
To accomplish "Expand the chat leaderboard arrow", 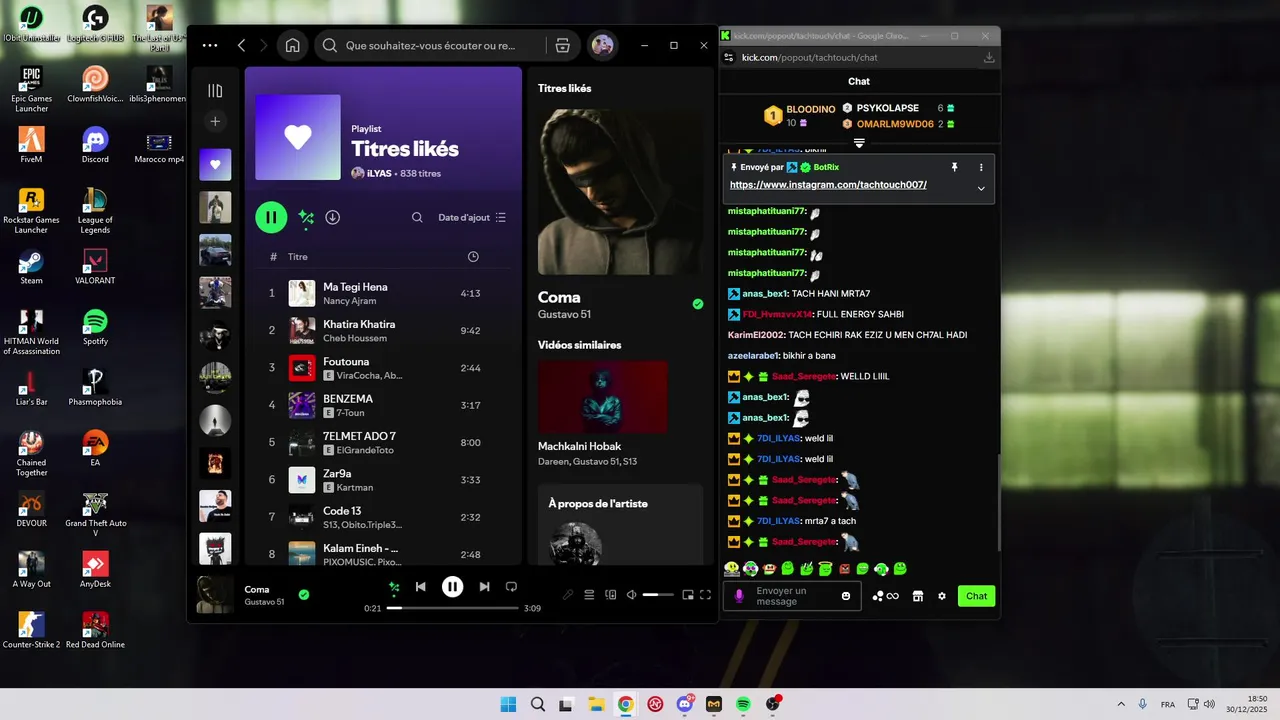I will point(859,144).
